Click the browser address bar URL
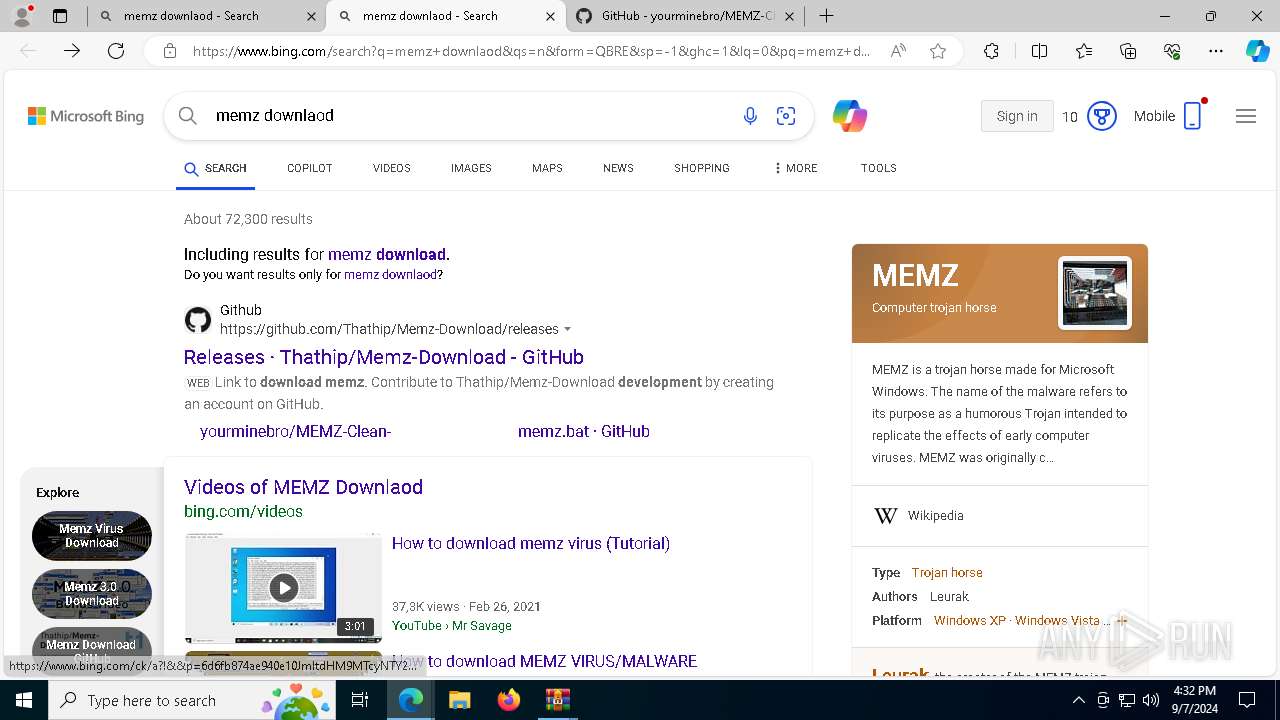The width and height of the screenshot is (1280, 720). click(x=530, y=51)
